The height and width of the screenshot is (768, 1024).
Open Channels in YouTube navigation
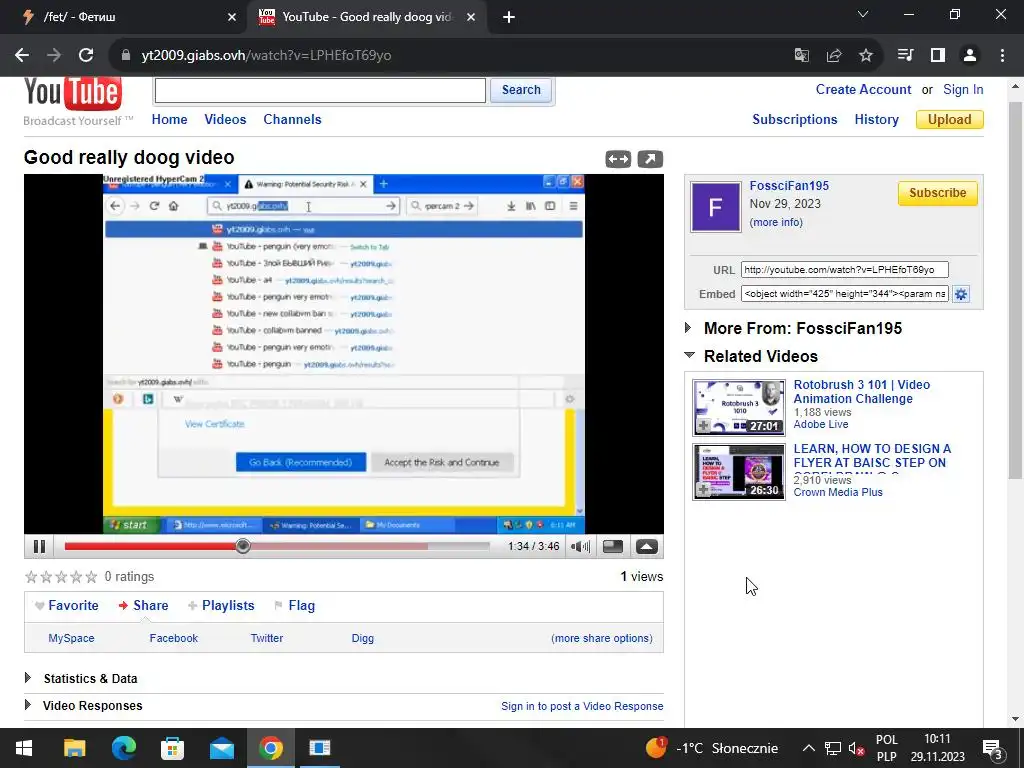click(293, 120)
